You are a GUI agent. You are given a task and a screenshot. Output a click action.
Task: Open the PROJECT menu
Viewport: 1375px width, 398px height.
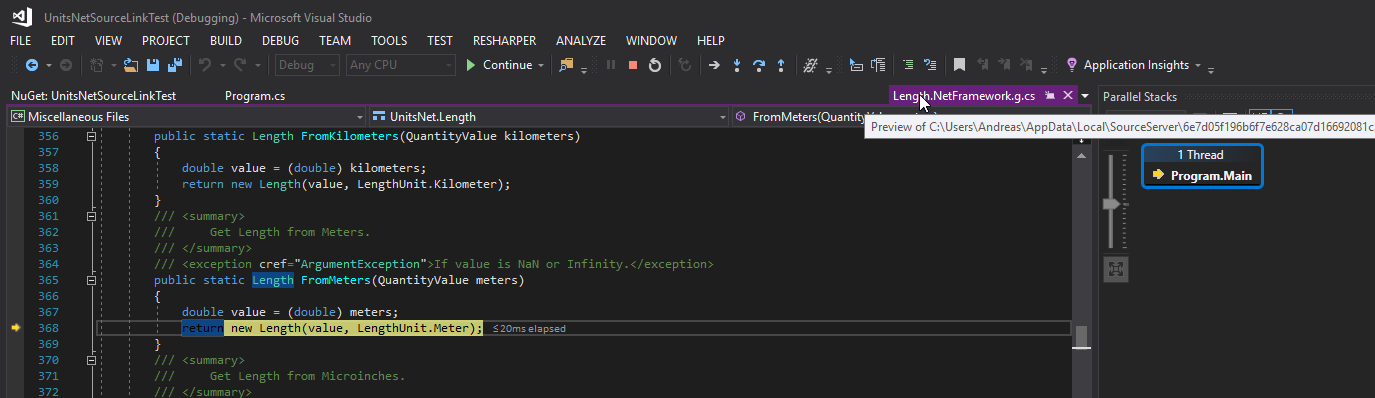click(x=166, y=41)
